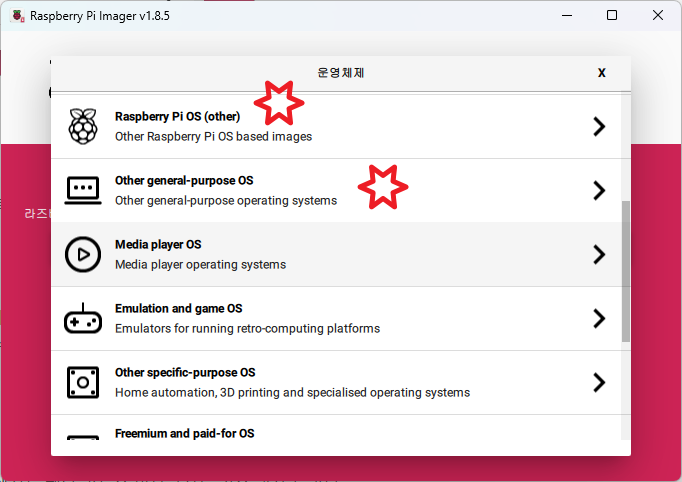
Task: Open the Raspberry Pi OS (other) entry
Action: (336, 126)
